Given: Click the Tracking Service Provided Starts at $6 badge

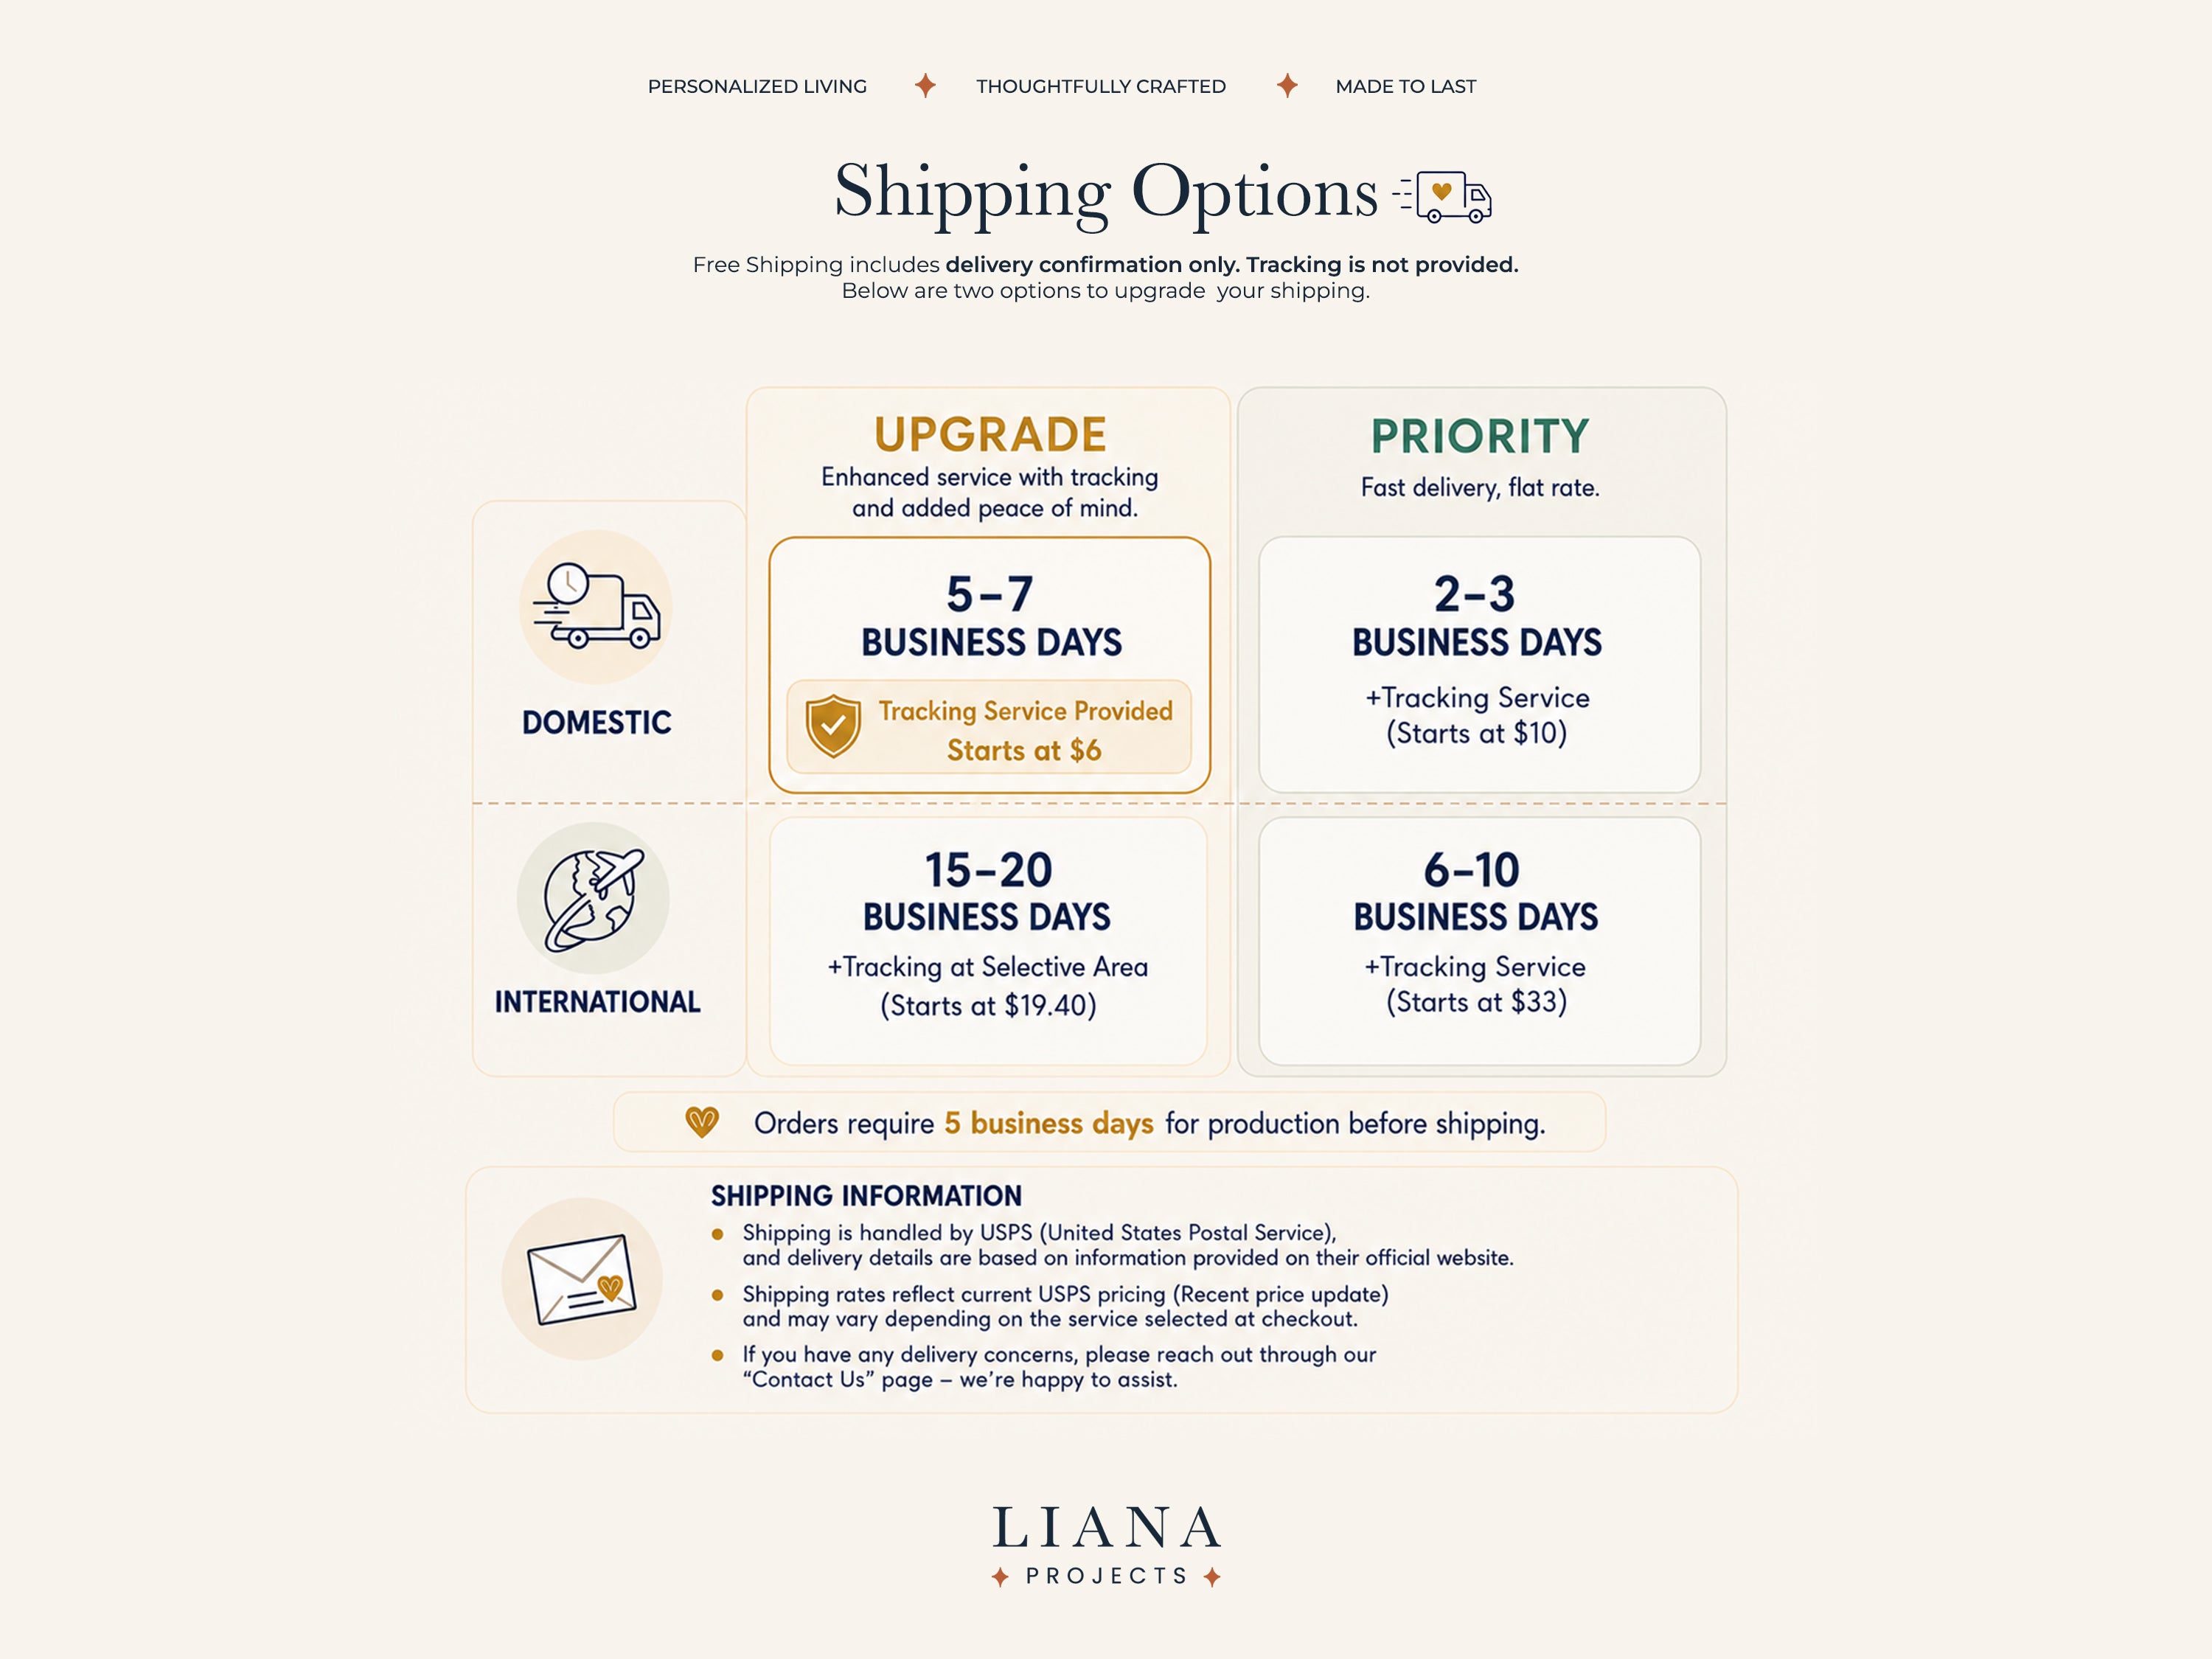Looking at the screenshot, I should pyautogui.click(x=989, y=727).
